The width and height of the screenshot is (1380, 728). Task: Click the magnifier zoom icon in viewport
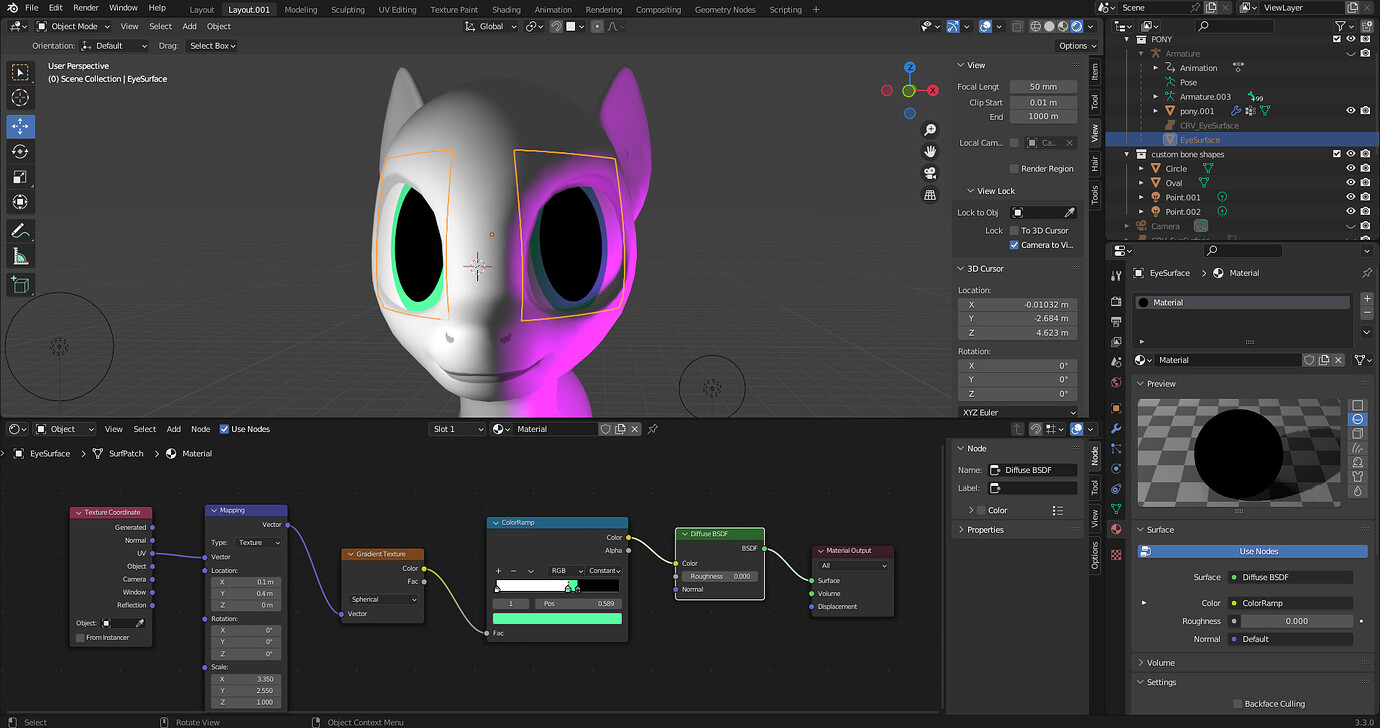click(x=930, y=130)
